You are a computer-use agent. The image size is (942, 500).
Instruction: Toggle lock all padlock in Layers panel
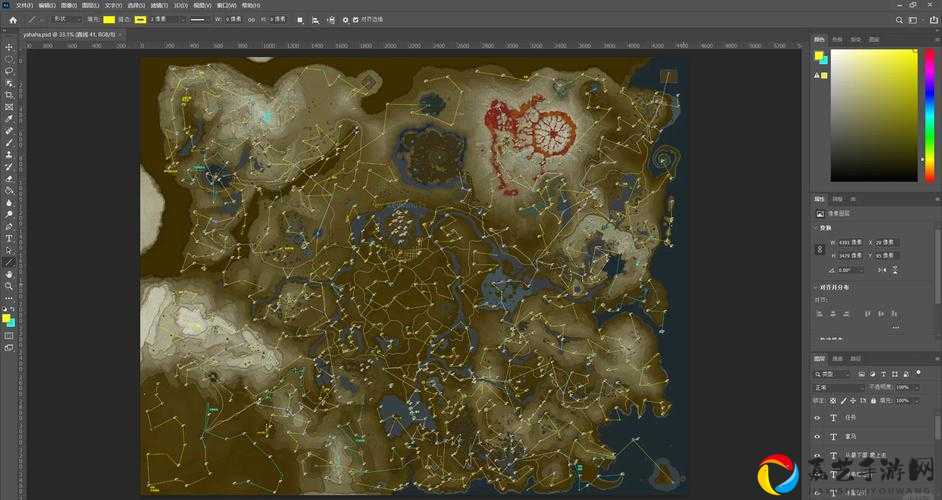point(873,400)
